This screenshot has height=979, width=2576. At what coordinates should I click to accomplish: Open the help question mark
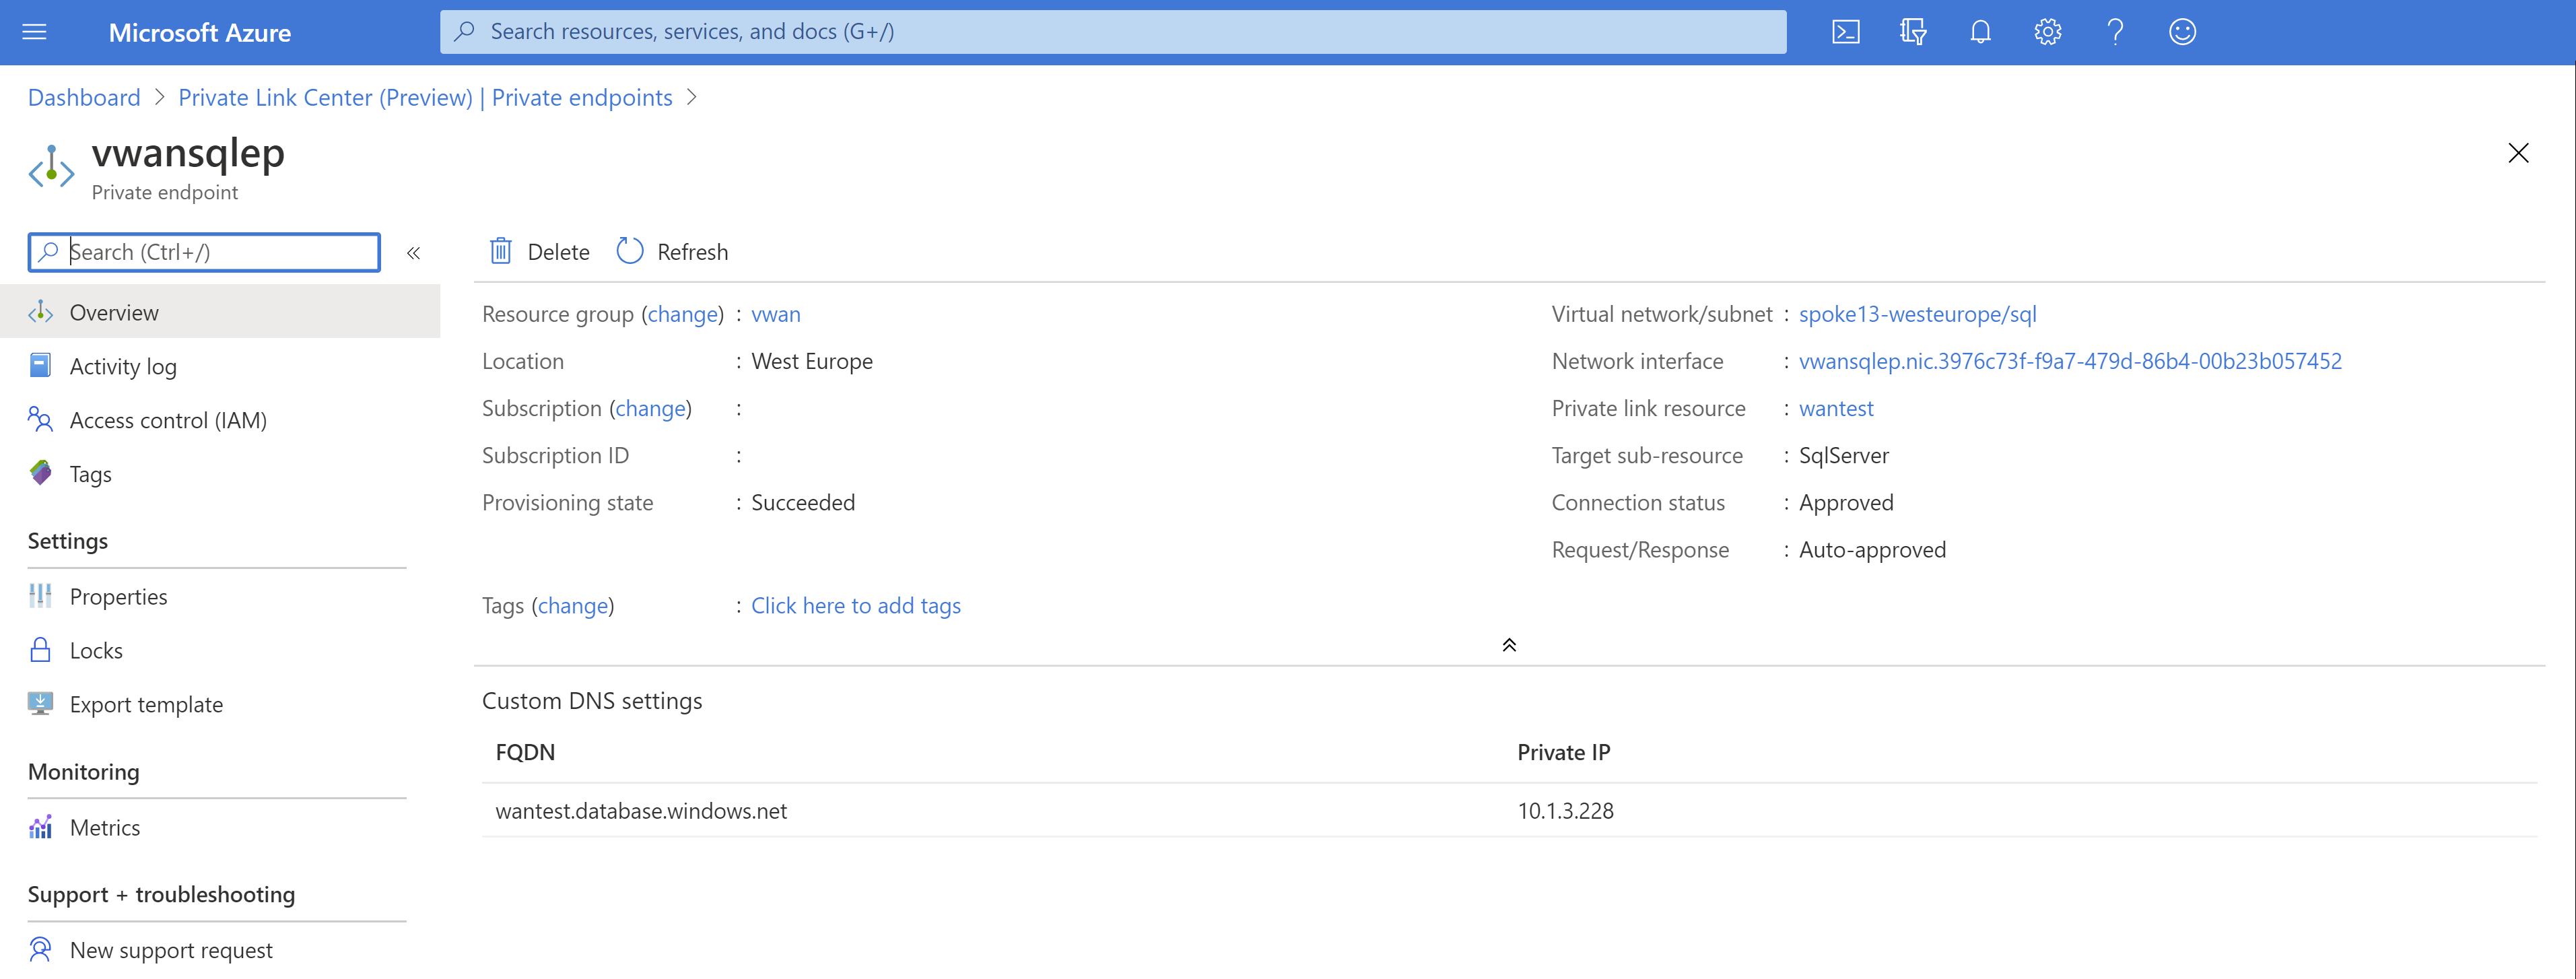[x=2114, y=32]
